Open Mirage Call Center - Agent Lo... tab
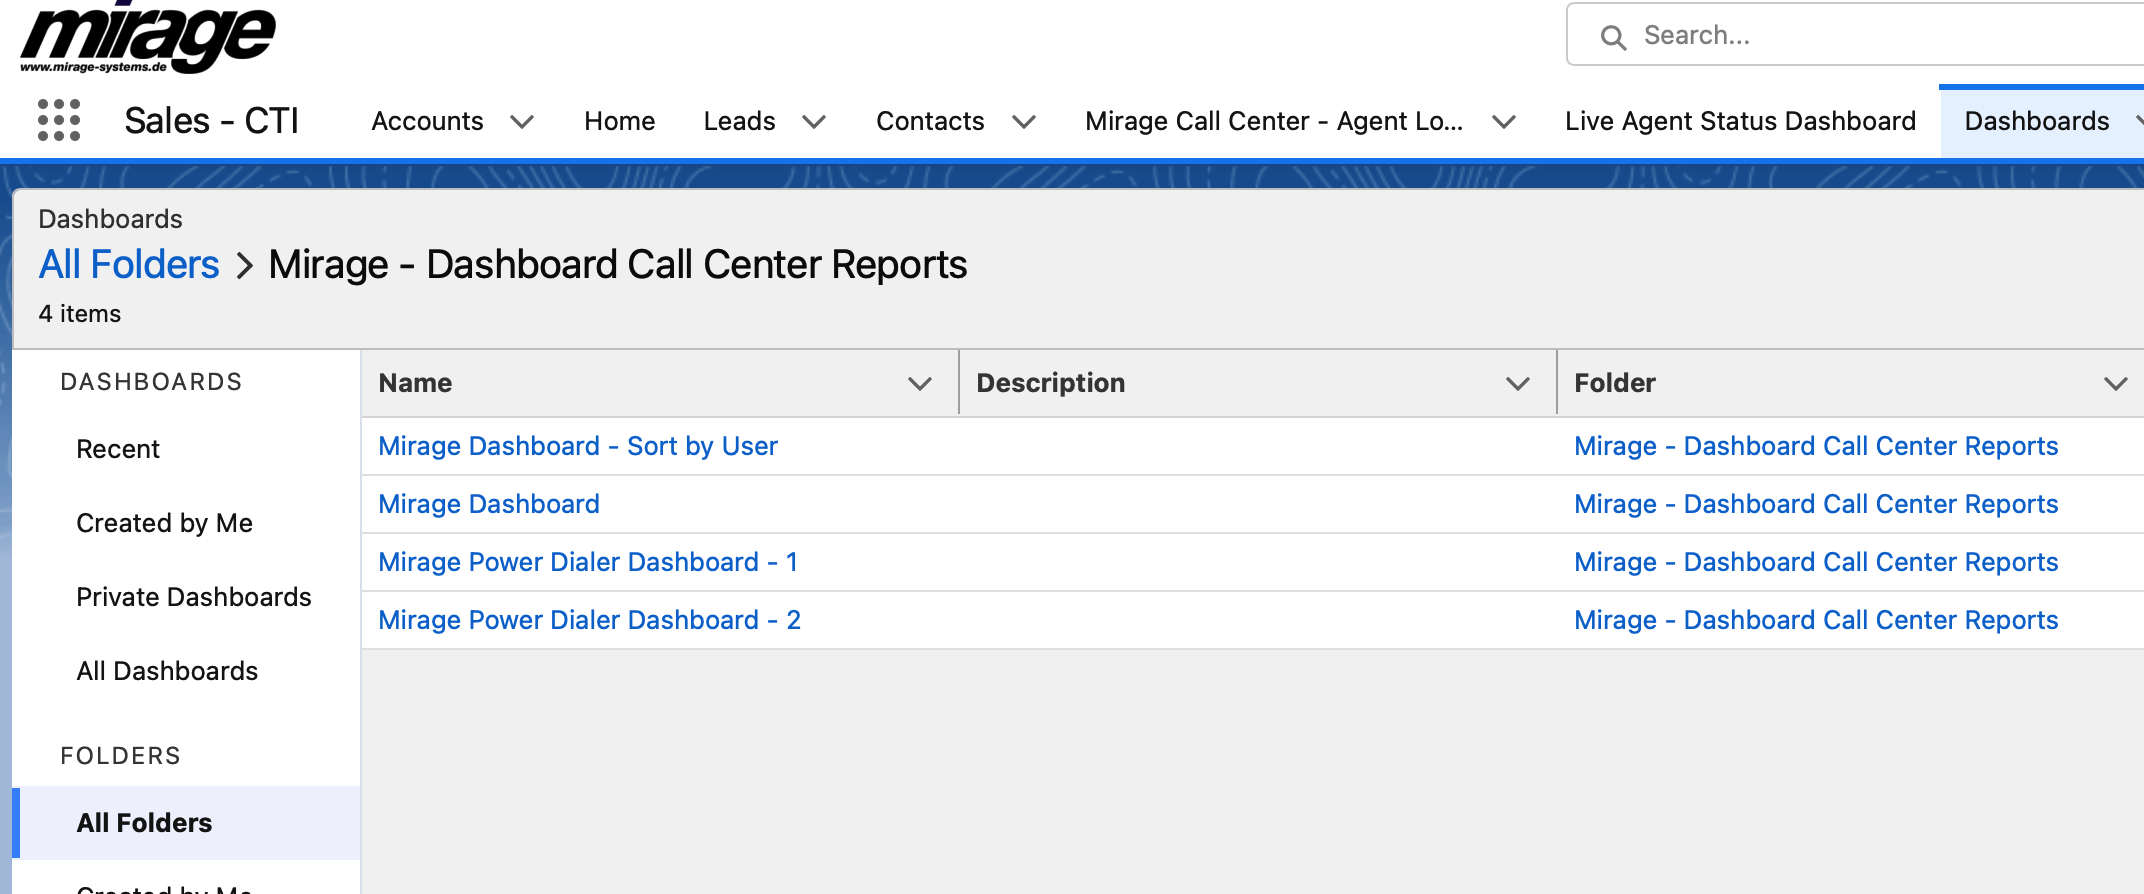The width and height of the screenshot is (2144, 894). (x=1274, y=121)
